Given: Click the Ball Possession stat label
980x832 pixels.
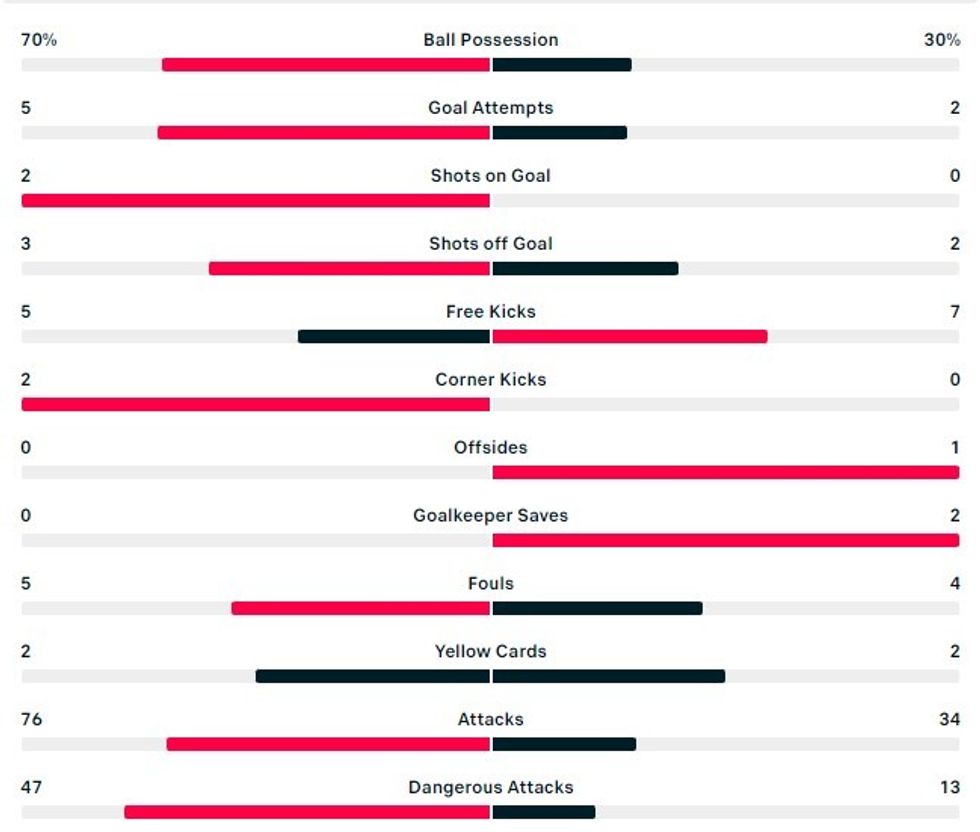Looking at the screenshot, I should [490, 40].
